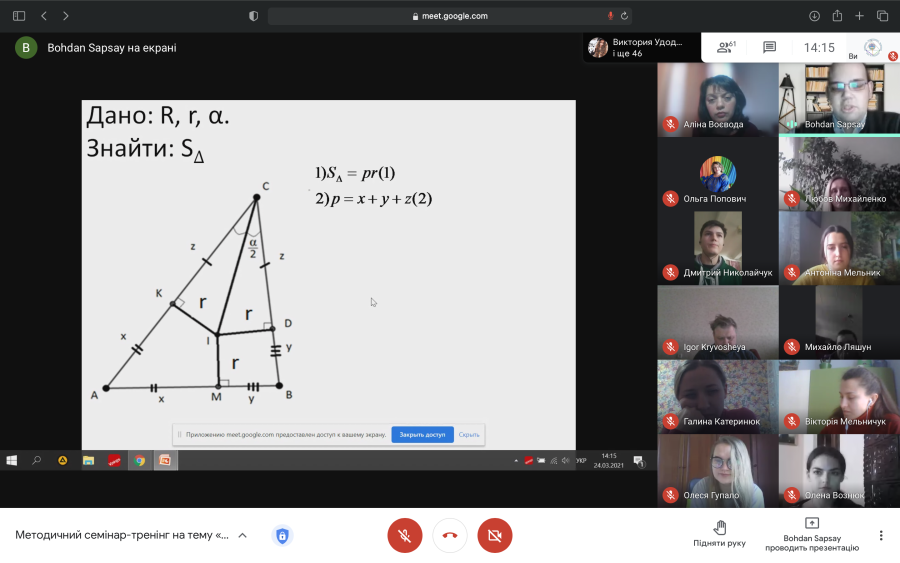Open the three-dot more options menu
The width and height of the screenshot is (900, 563).
880,535
